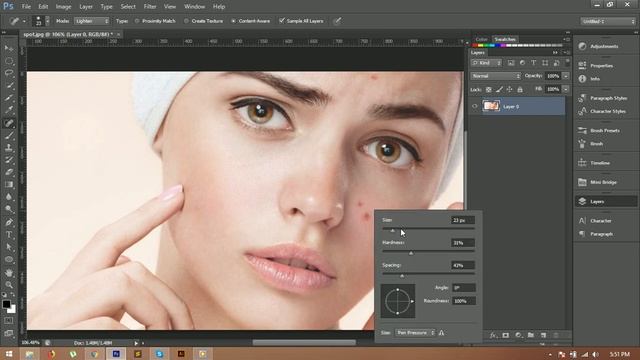Toggle pixel layer filter icon
Viewport: 640px width, 360px height.
pos(511,63)
